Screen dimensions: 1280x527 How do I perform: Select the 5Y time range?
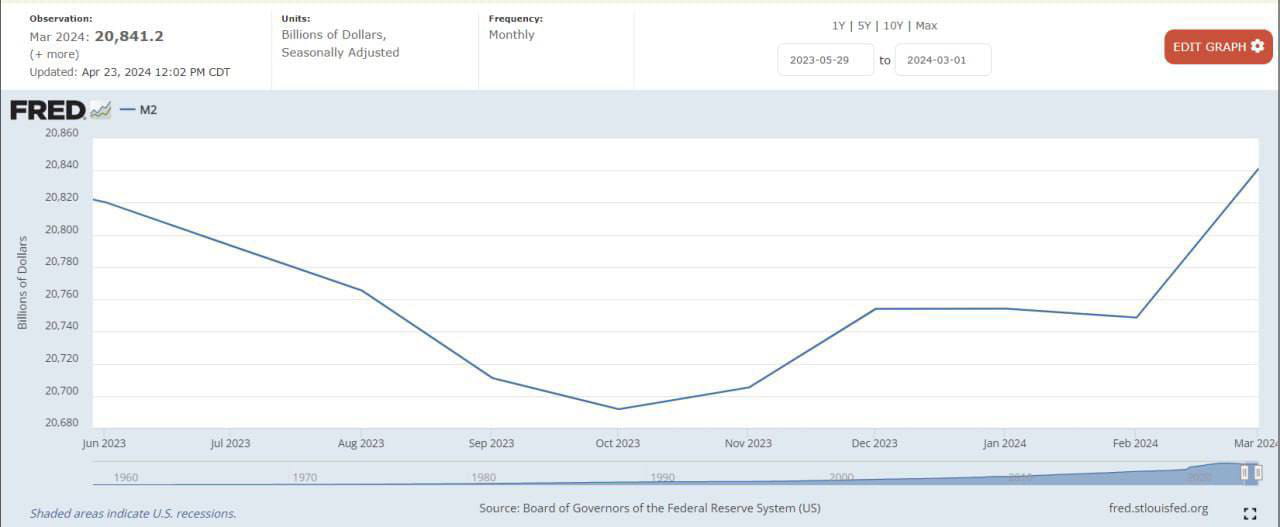pos(864,26)
